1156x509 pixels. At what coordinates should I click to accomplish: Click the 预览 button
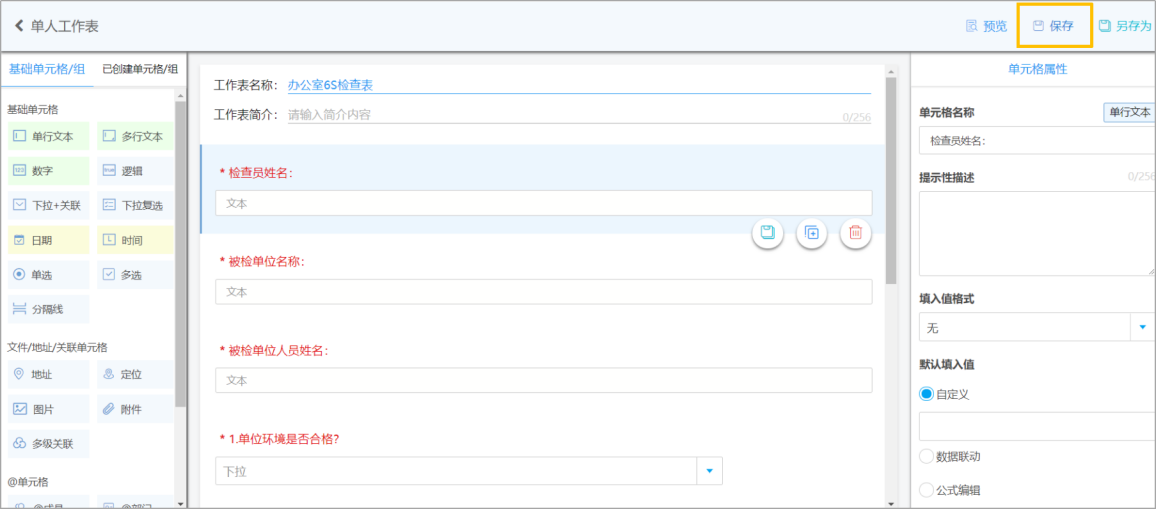click(986, 26)
